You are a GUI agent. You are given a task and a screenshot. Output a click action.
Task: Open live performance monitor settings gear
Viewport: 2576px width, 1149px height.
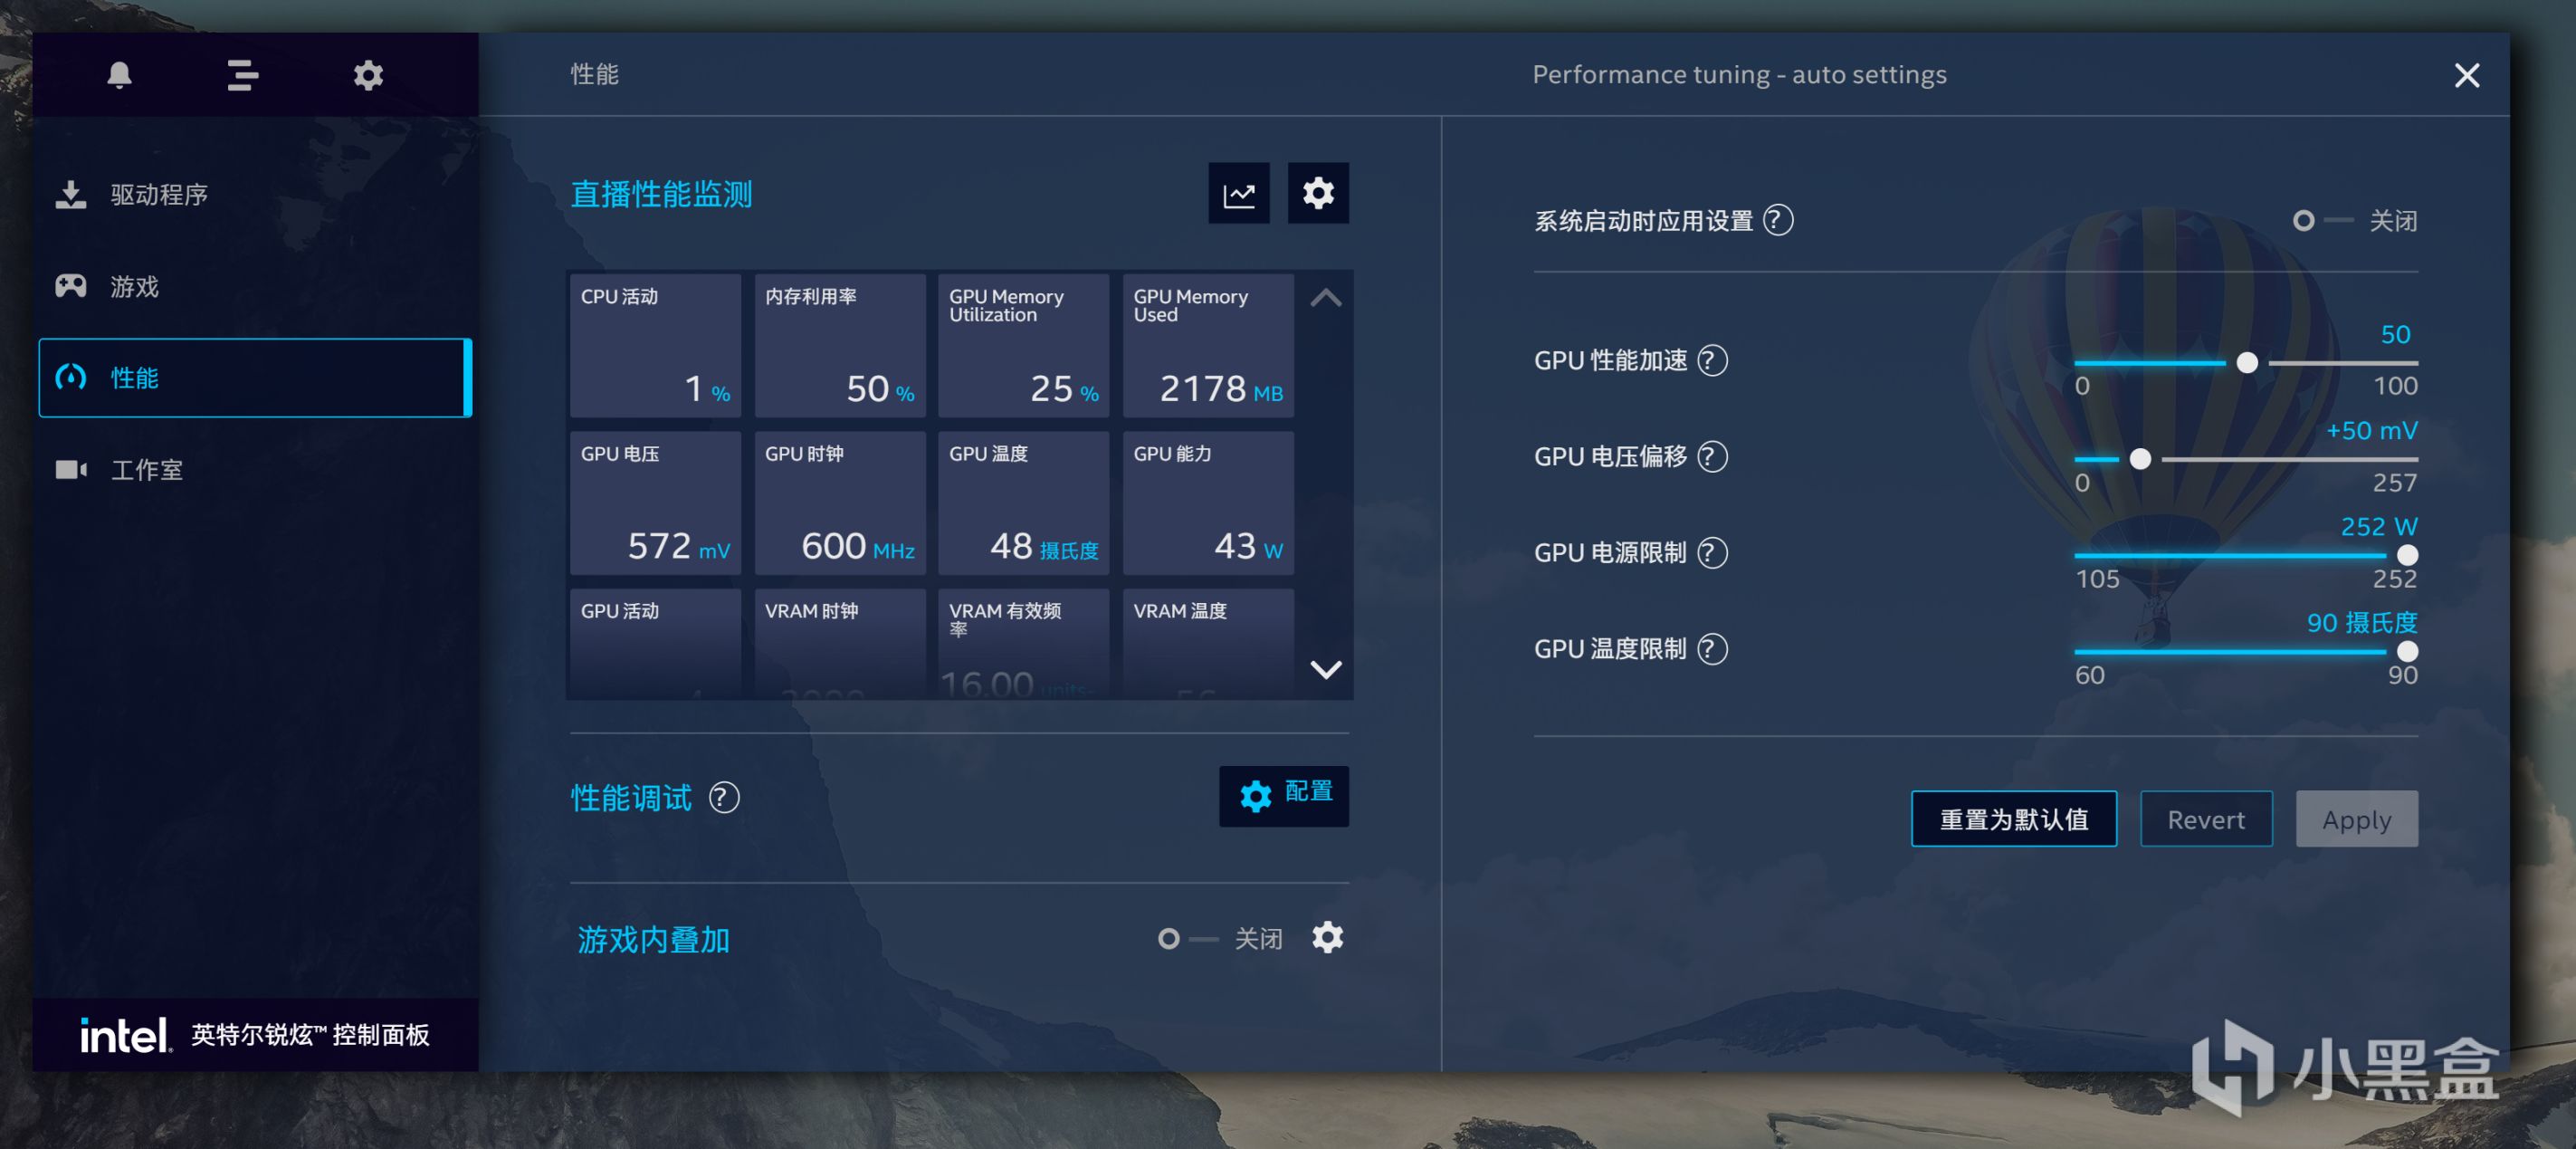[x=1317, y=194]
